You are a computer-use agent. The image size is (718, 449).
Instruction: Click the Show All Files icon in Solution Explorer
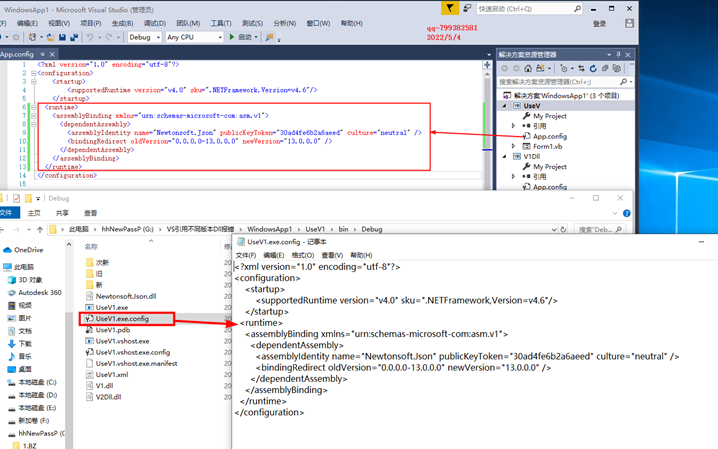click(x=617, y=68)
